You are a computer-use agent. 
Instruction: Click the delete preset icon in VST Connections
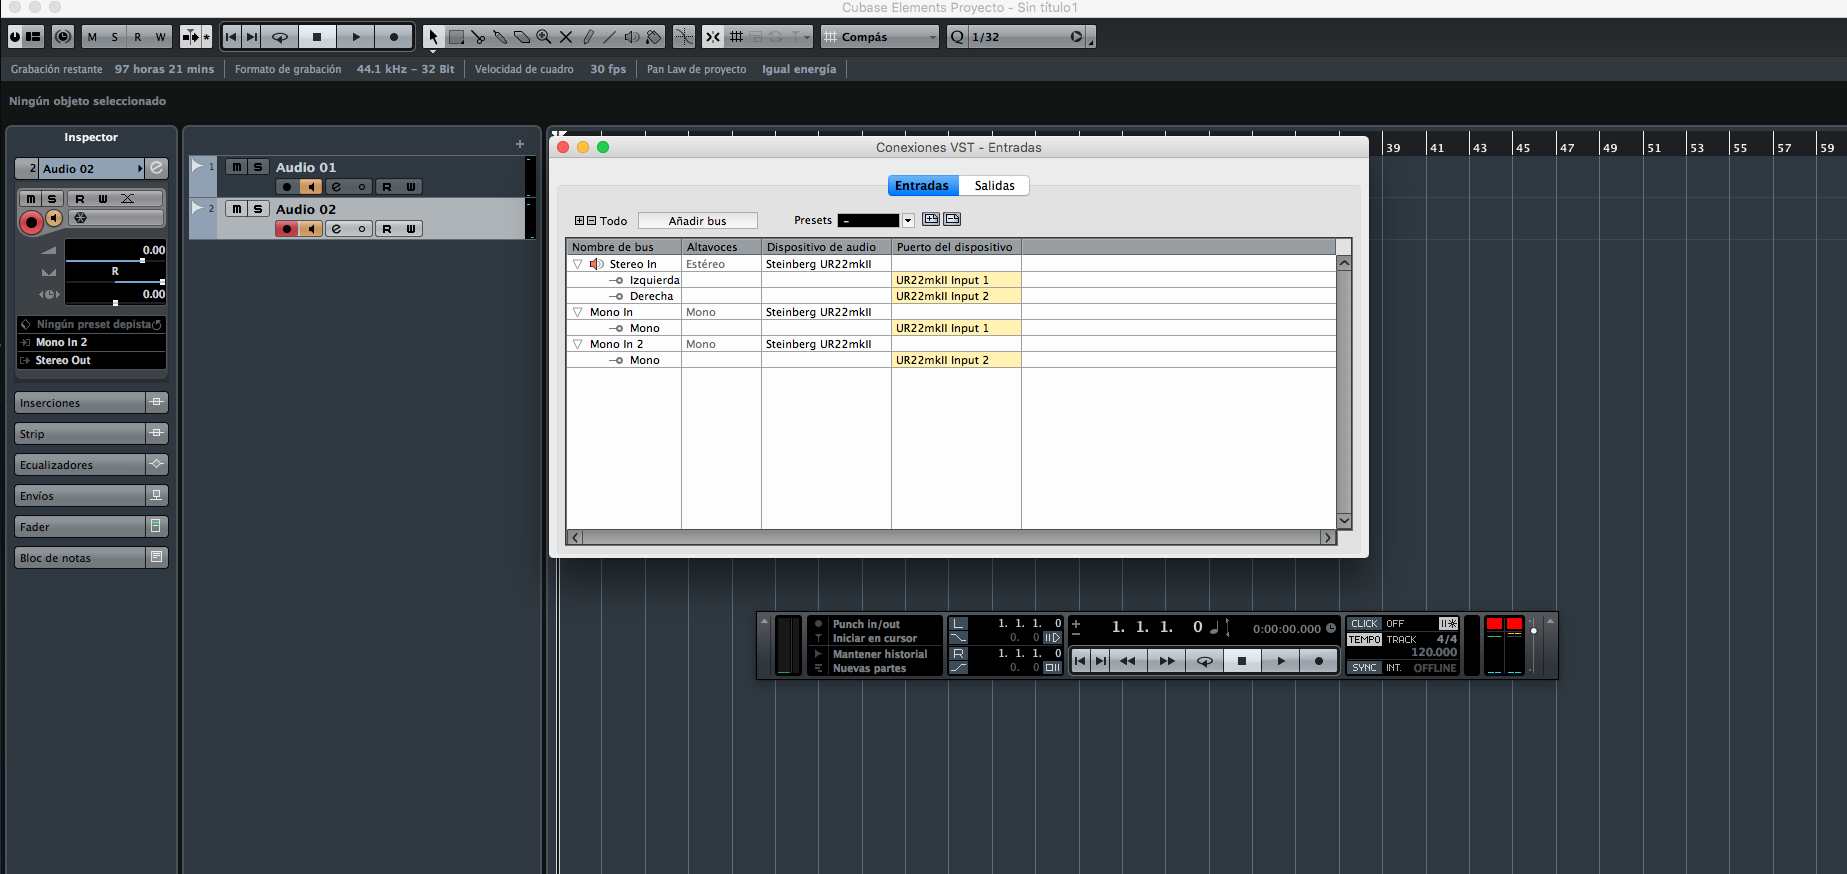952,219
